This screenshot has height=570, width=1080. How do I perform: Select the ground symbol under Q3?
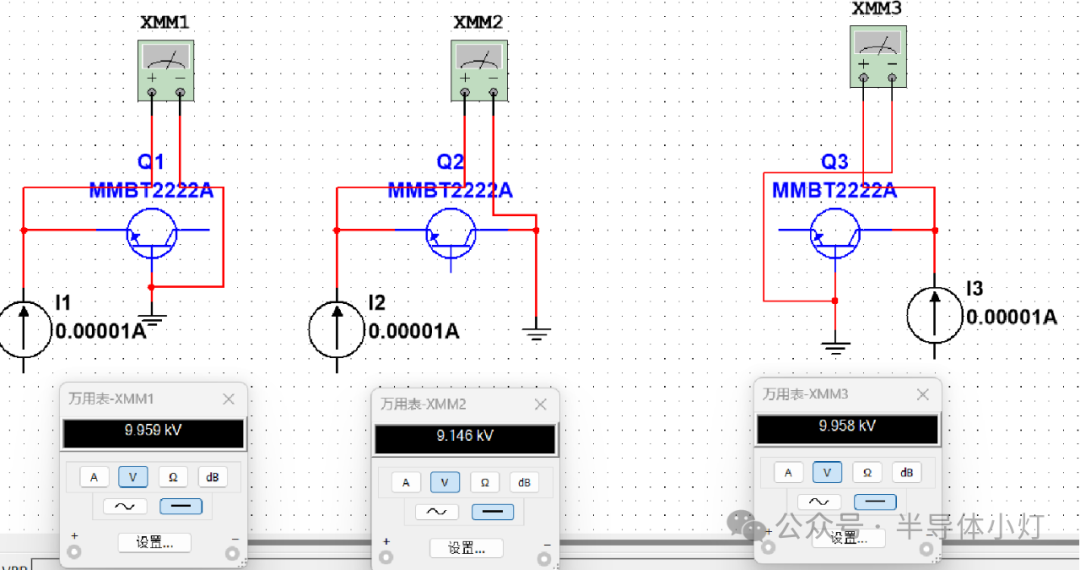[835, 349]
